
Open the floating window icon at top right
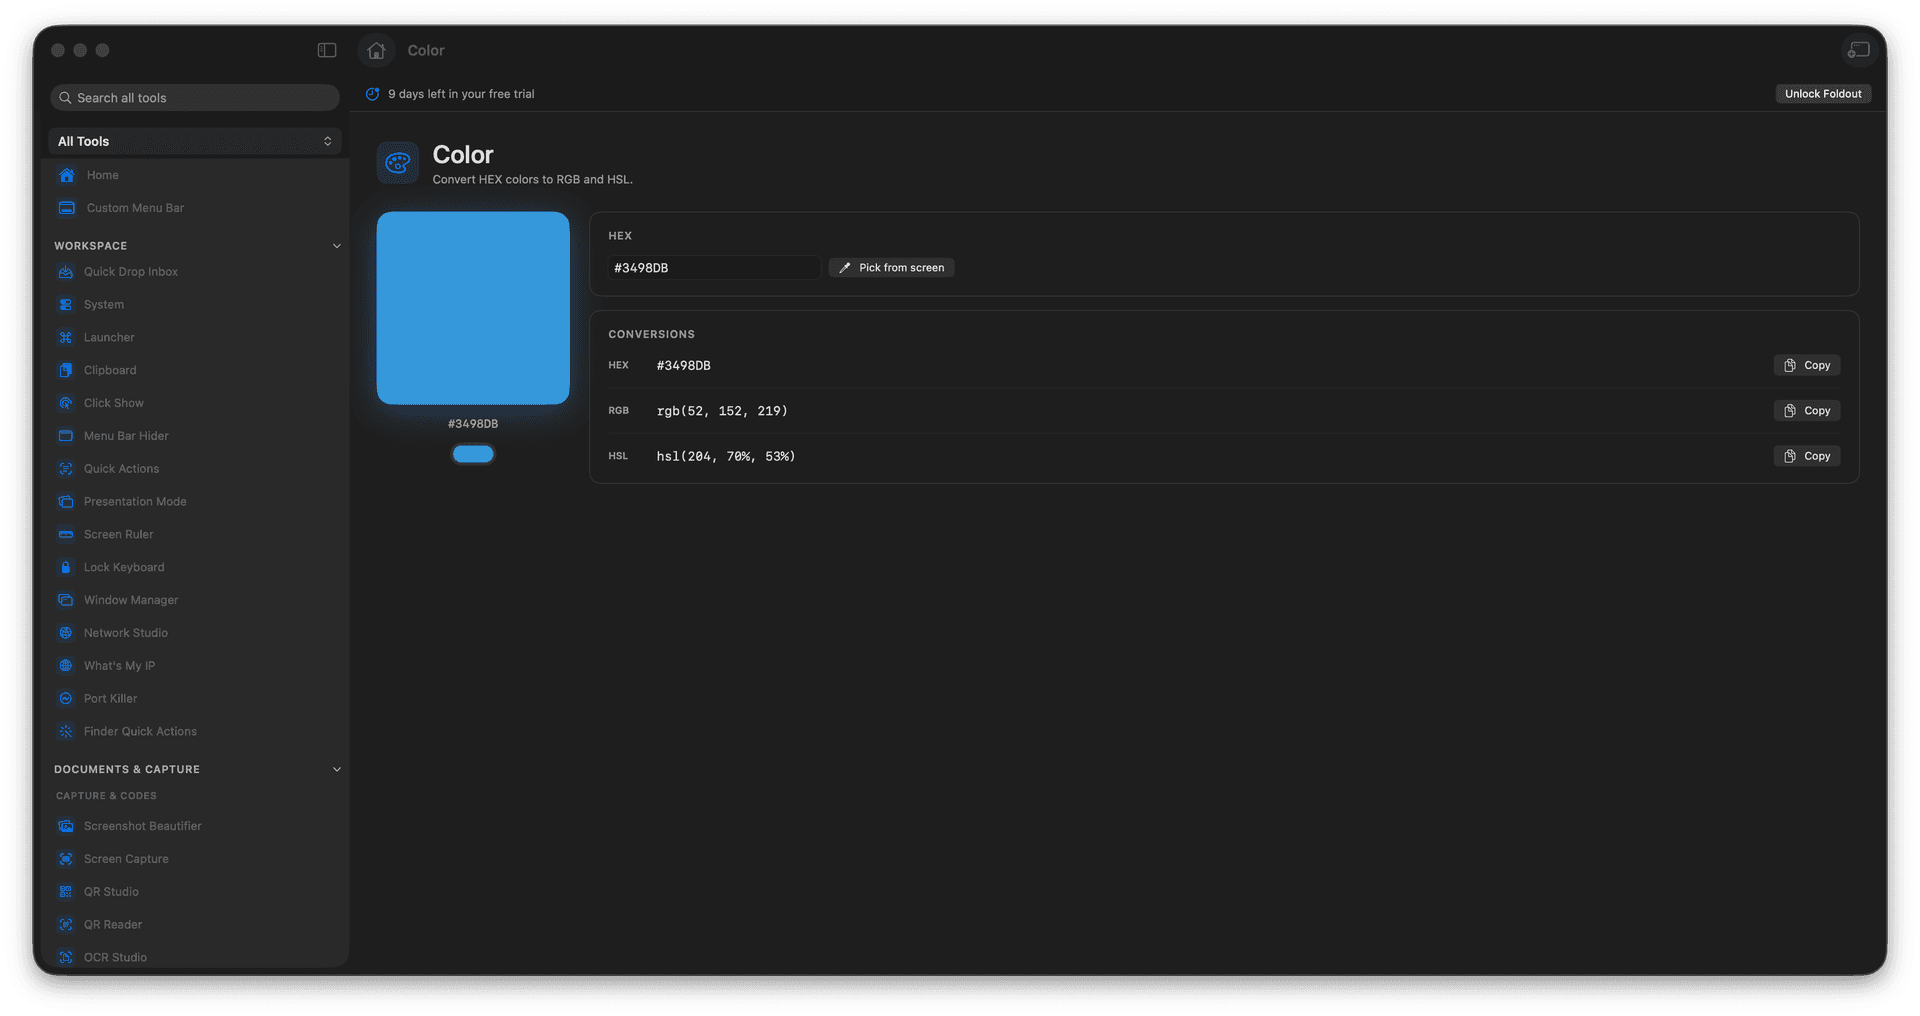[x=1858, y=50]
